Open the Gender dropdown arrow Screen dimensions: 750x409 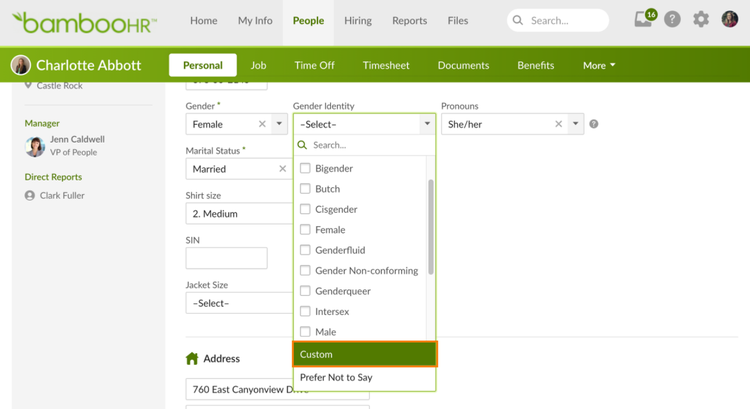pos(279,124)
